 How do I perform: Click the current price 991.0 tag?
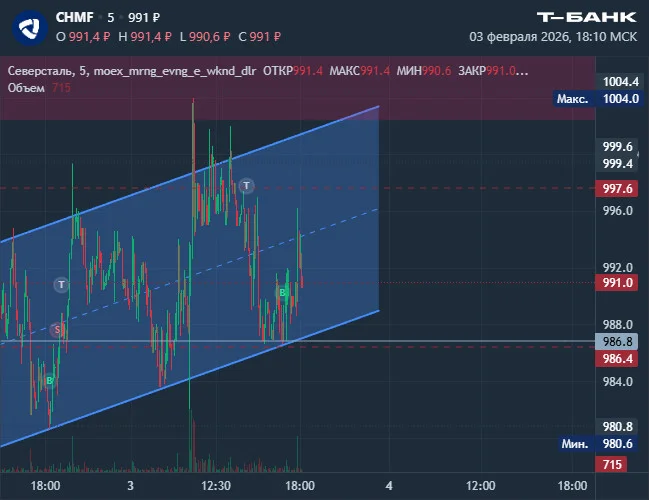pyautogui.click(x=616, y=283)
